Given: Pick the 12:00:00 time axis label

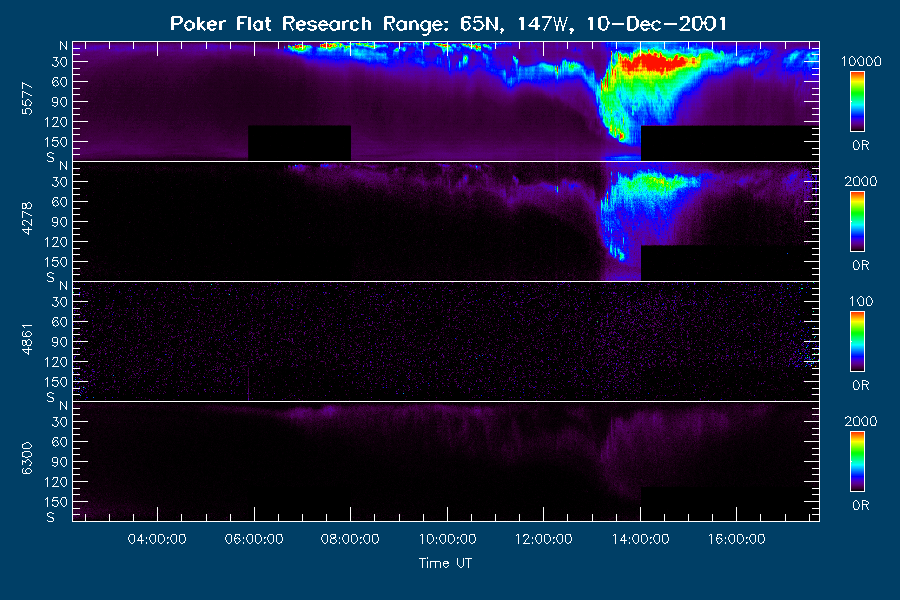Looking at the screenshot, I should [544, 539].
